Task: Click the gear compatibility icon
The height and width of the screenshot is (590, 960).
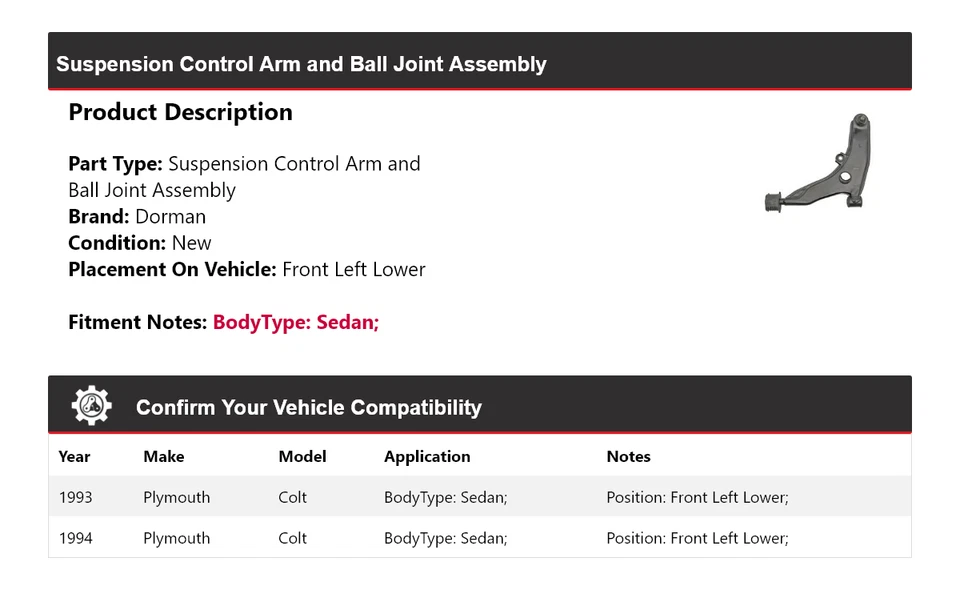Action: tap(91, 406)
